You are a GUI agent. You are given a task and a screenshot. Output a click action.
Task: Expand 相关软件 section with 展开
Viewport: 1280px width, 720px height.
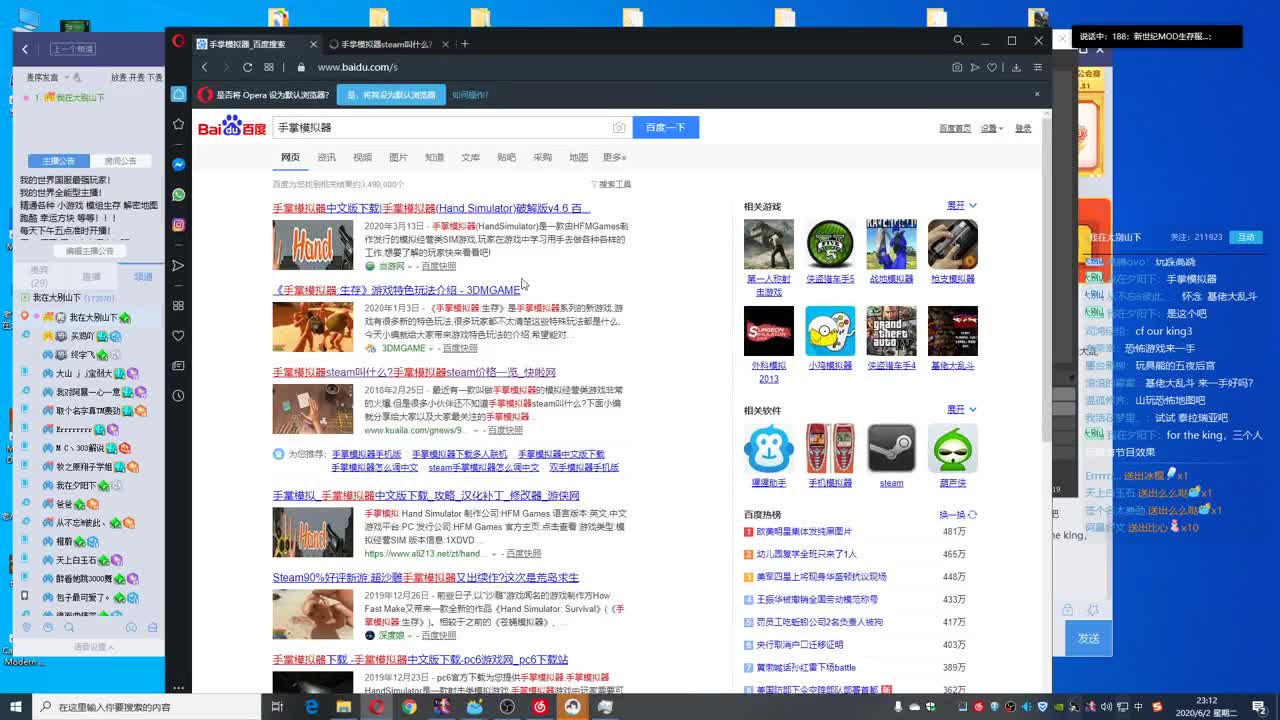pyautogui.click(x=962, y=409)
